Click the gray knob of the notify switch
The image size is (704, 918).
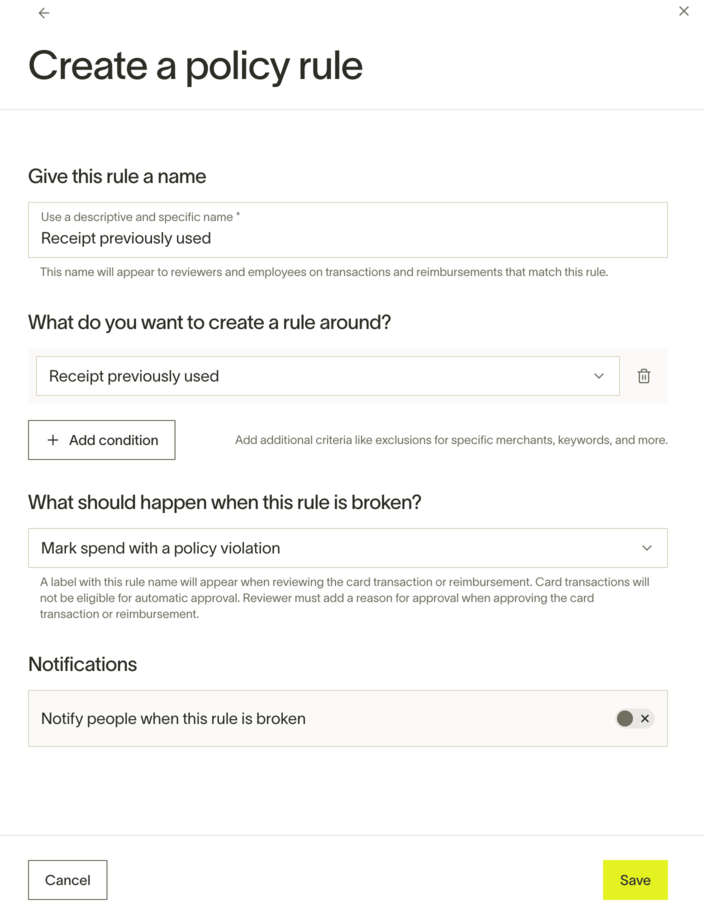[625, 718]
